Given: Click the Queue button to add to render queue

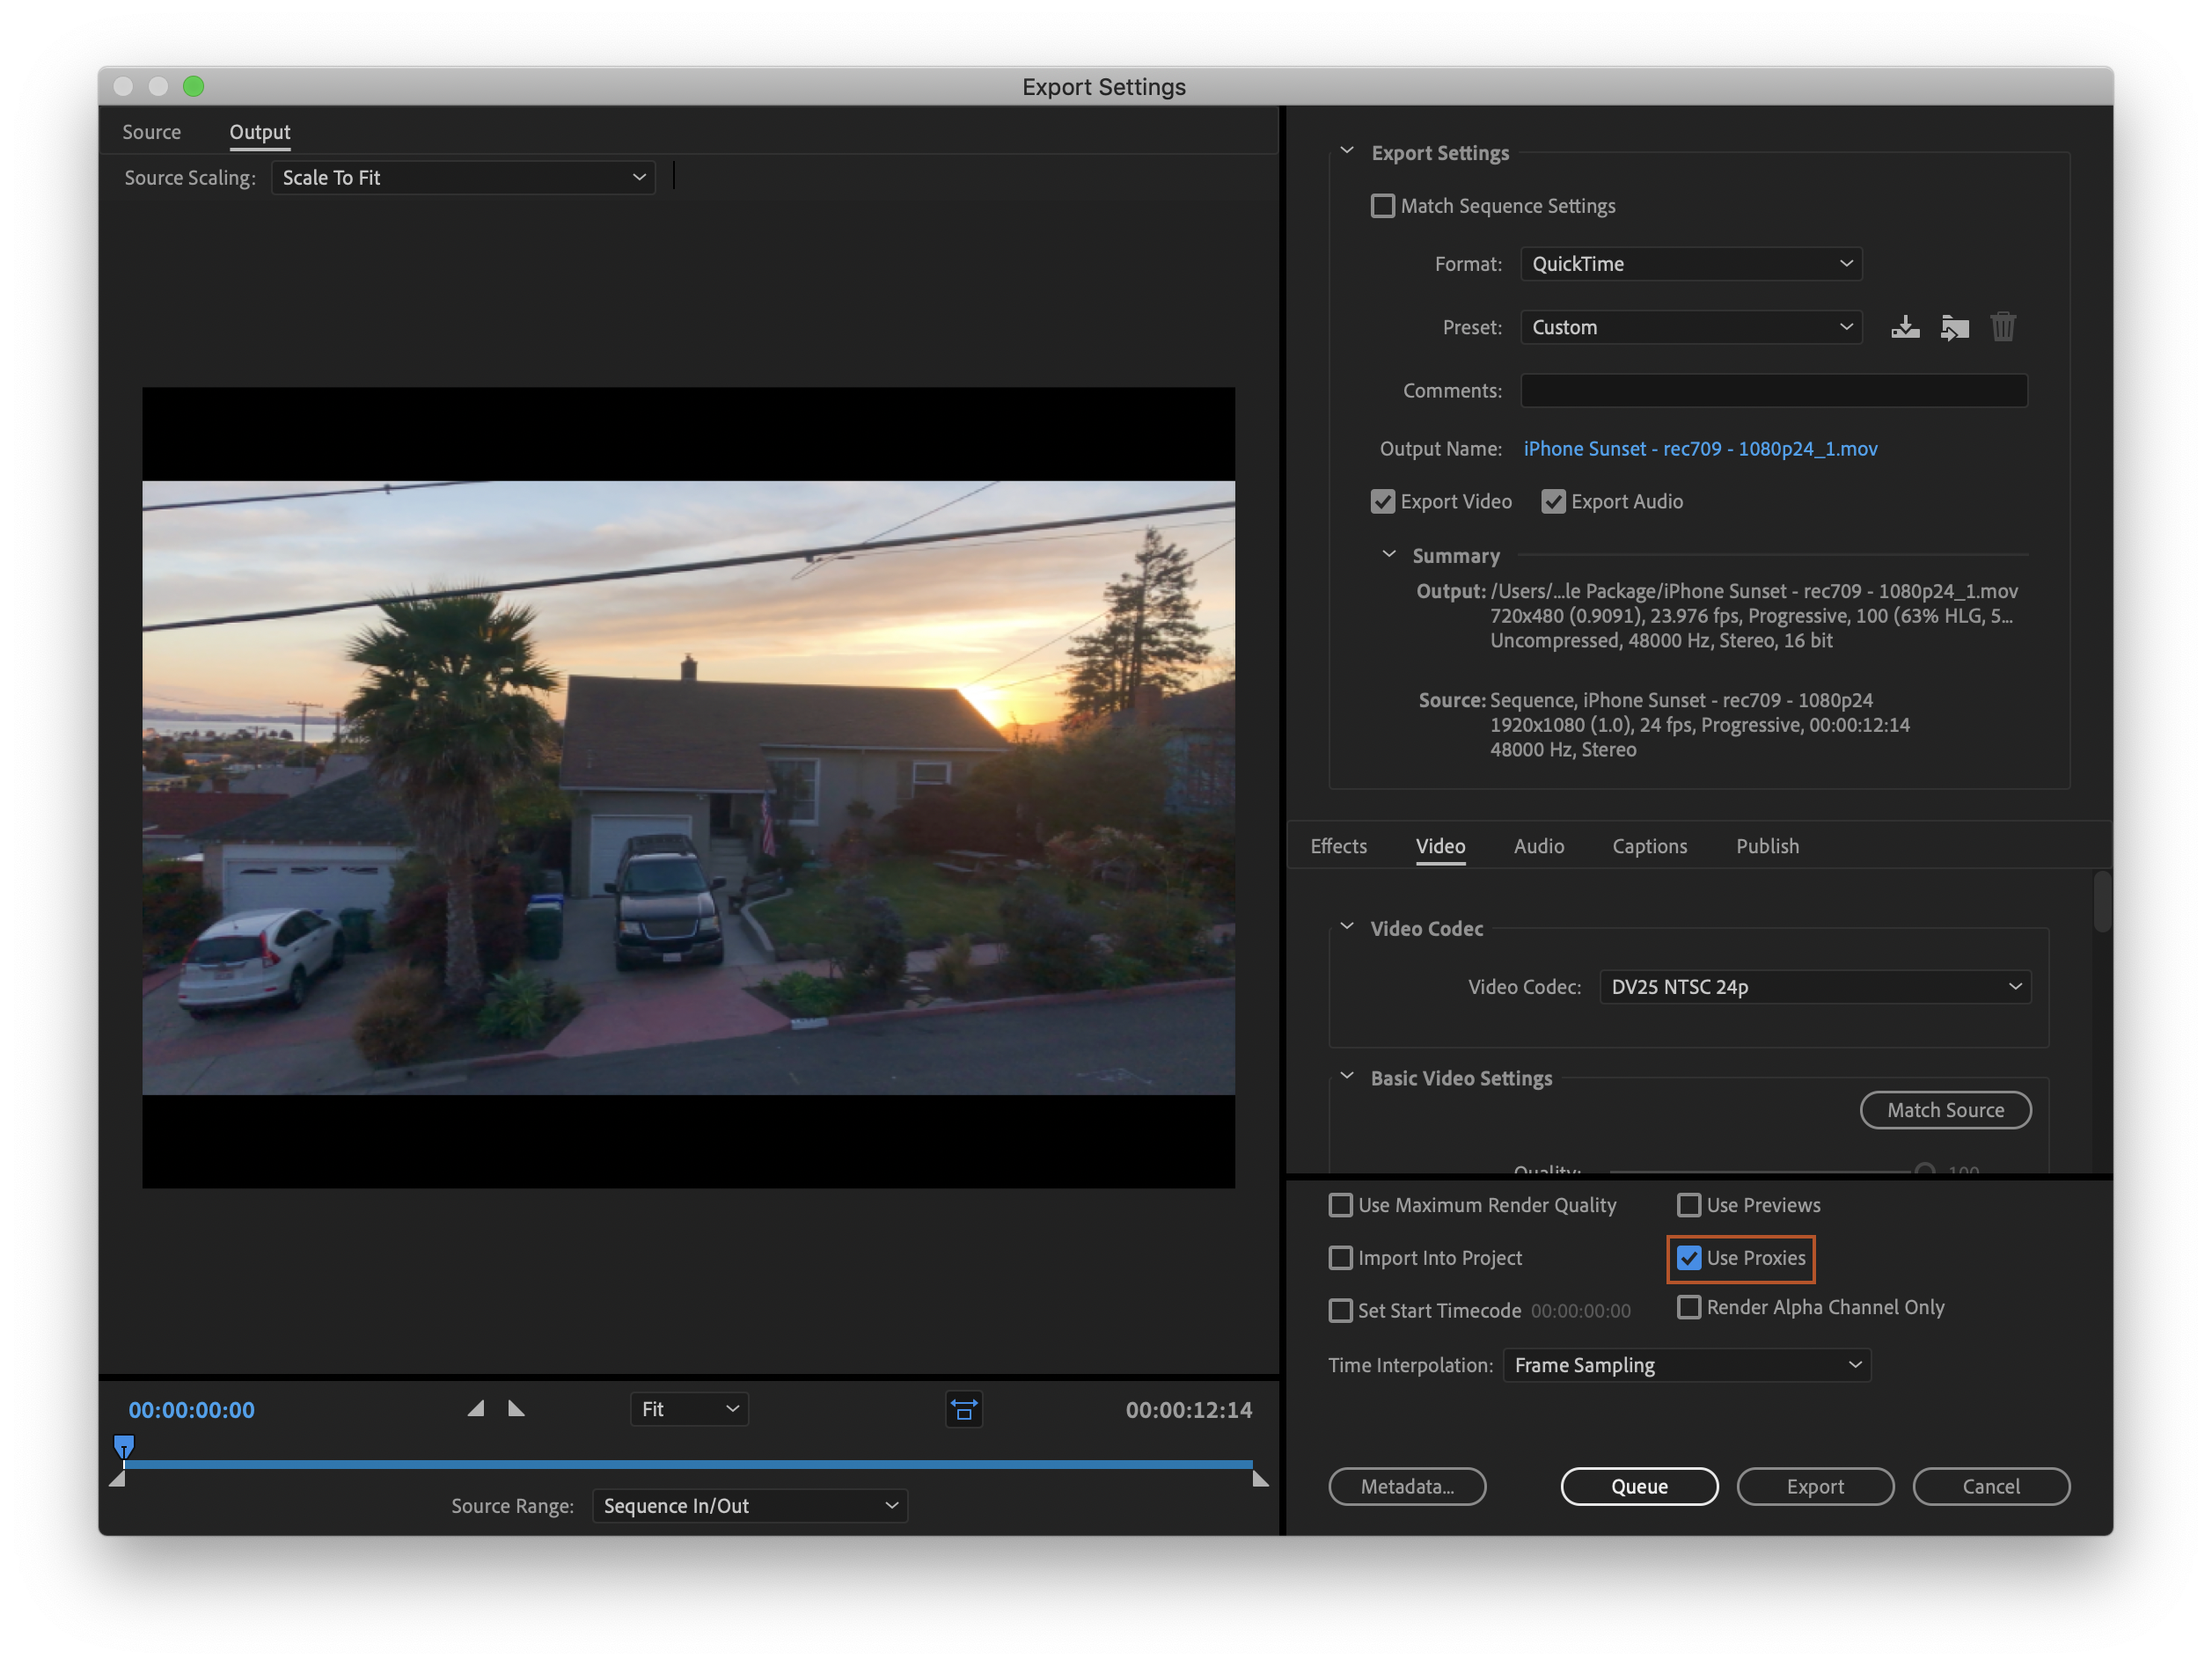Looking at the screenshot, I should [1638, 1486].
